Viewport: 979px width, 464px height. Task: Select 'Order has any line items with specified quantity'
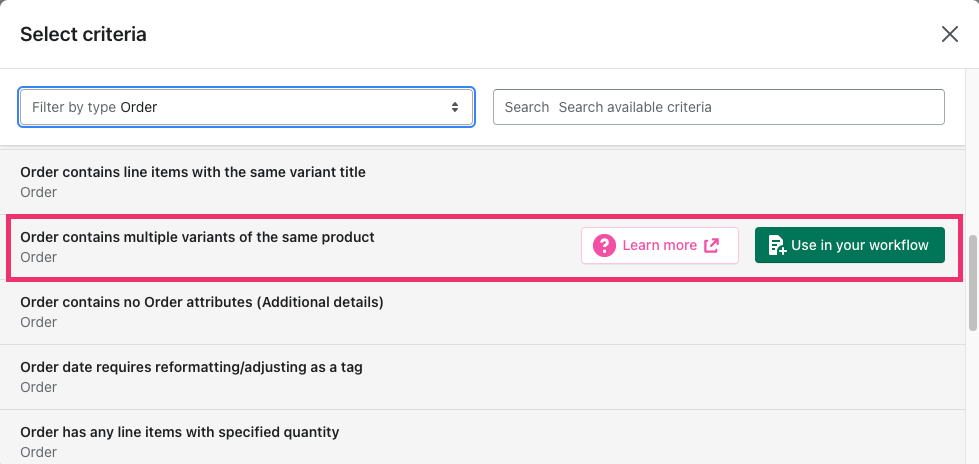pyautogui.click(x=180, y=432)
